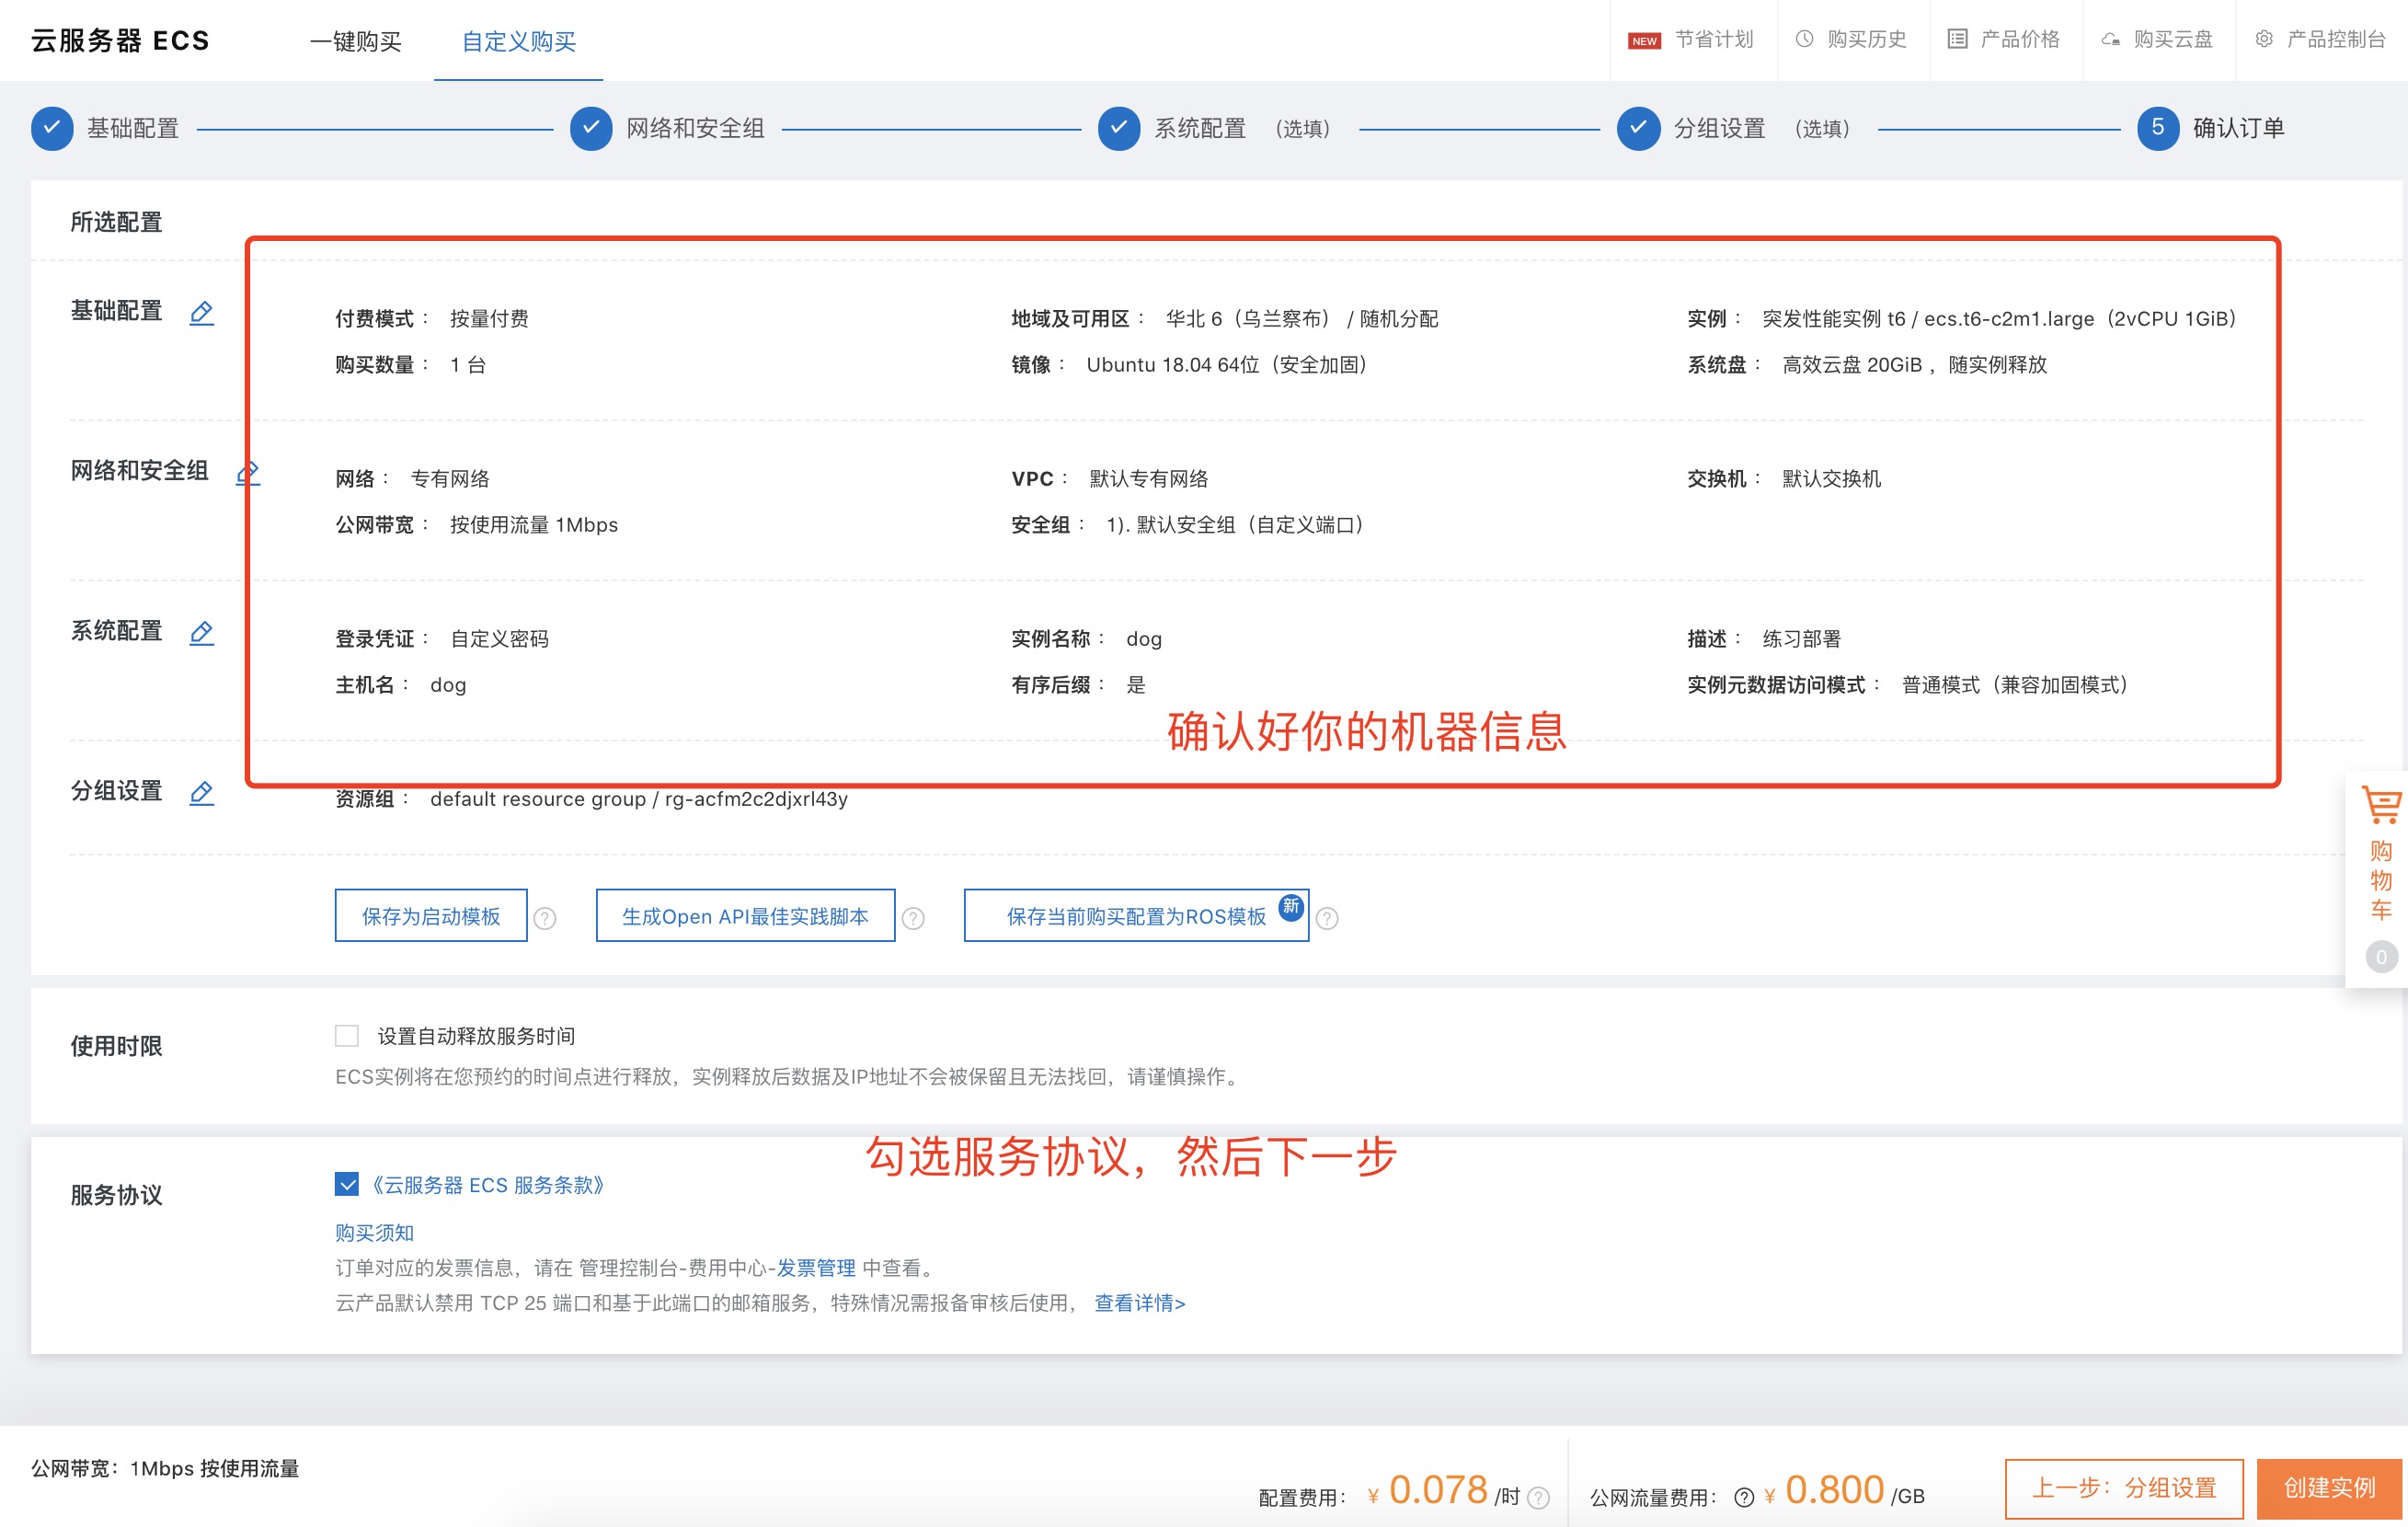2408x1527 pixels.
Task: Uncheck the 云服务器 ECS 服务条款 checkbox
Action: click(347, 1185)
